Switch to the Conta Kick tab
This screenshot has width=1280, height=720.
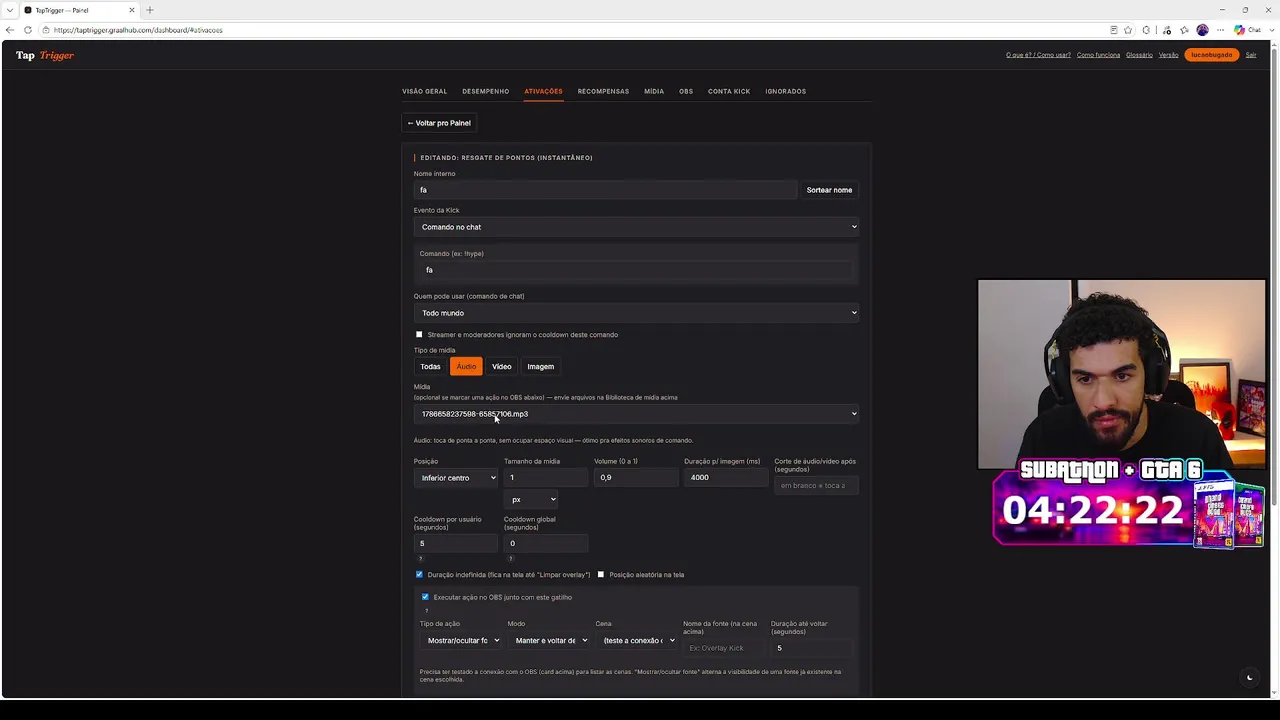click(x=729, y=91)
